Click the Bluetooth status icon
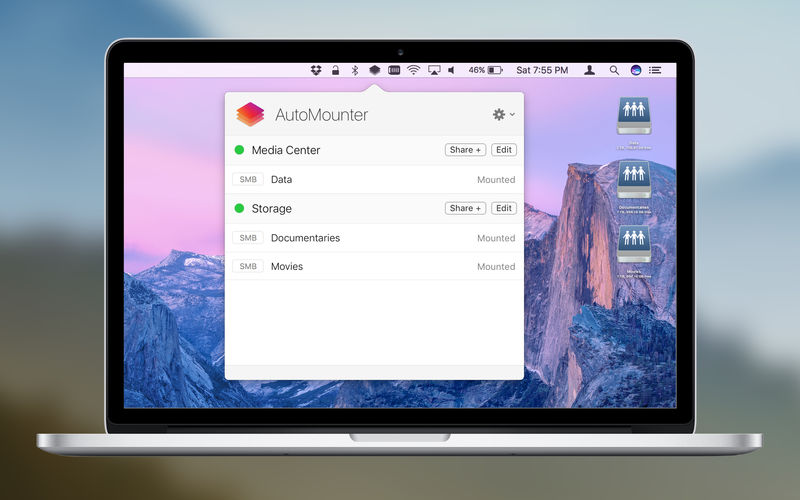 354,71
